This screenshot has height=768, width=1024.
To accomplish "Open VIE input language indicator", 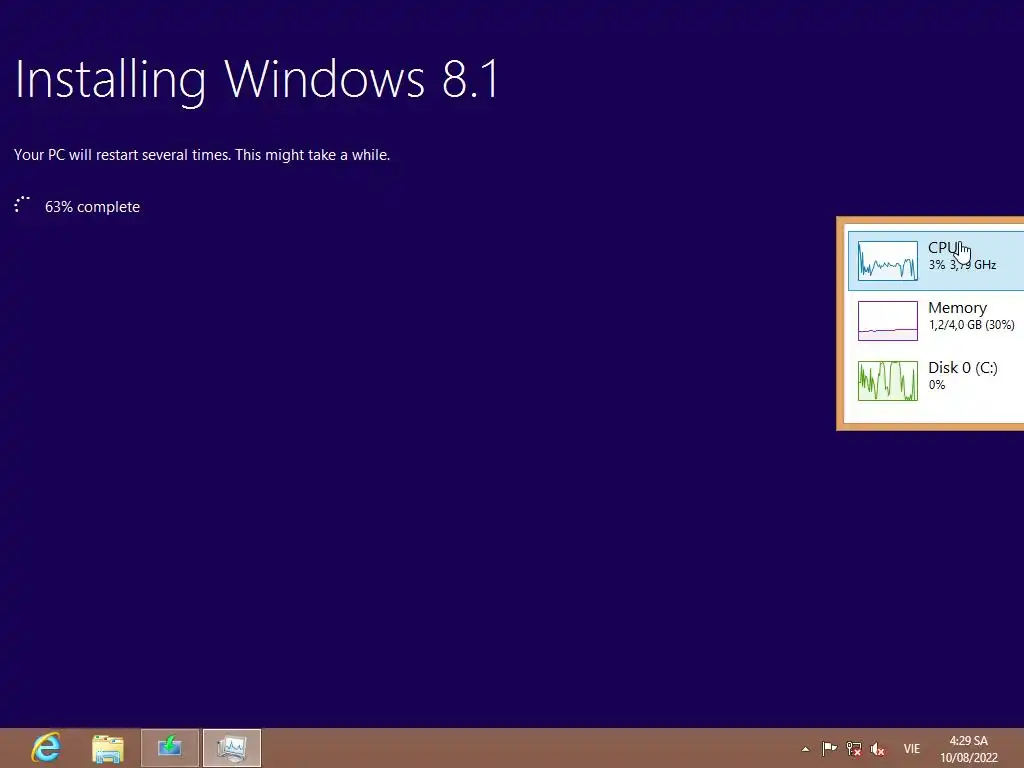I will tap(912, 748).
